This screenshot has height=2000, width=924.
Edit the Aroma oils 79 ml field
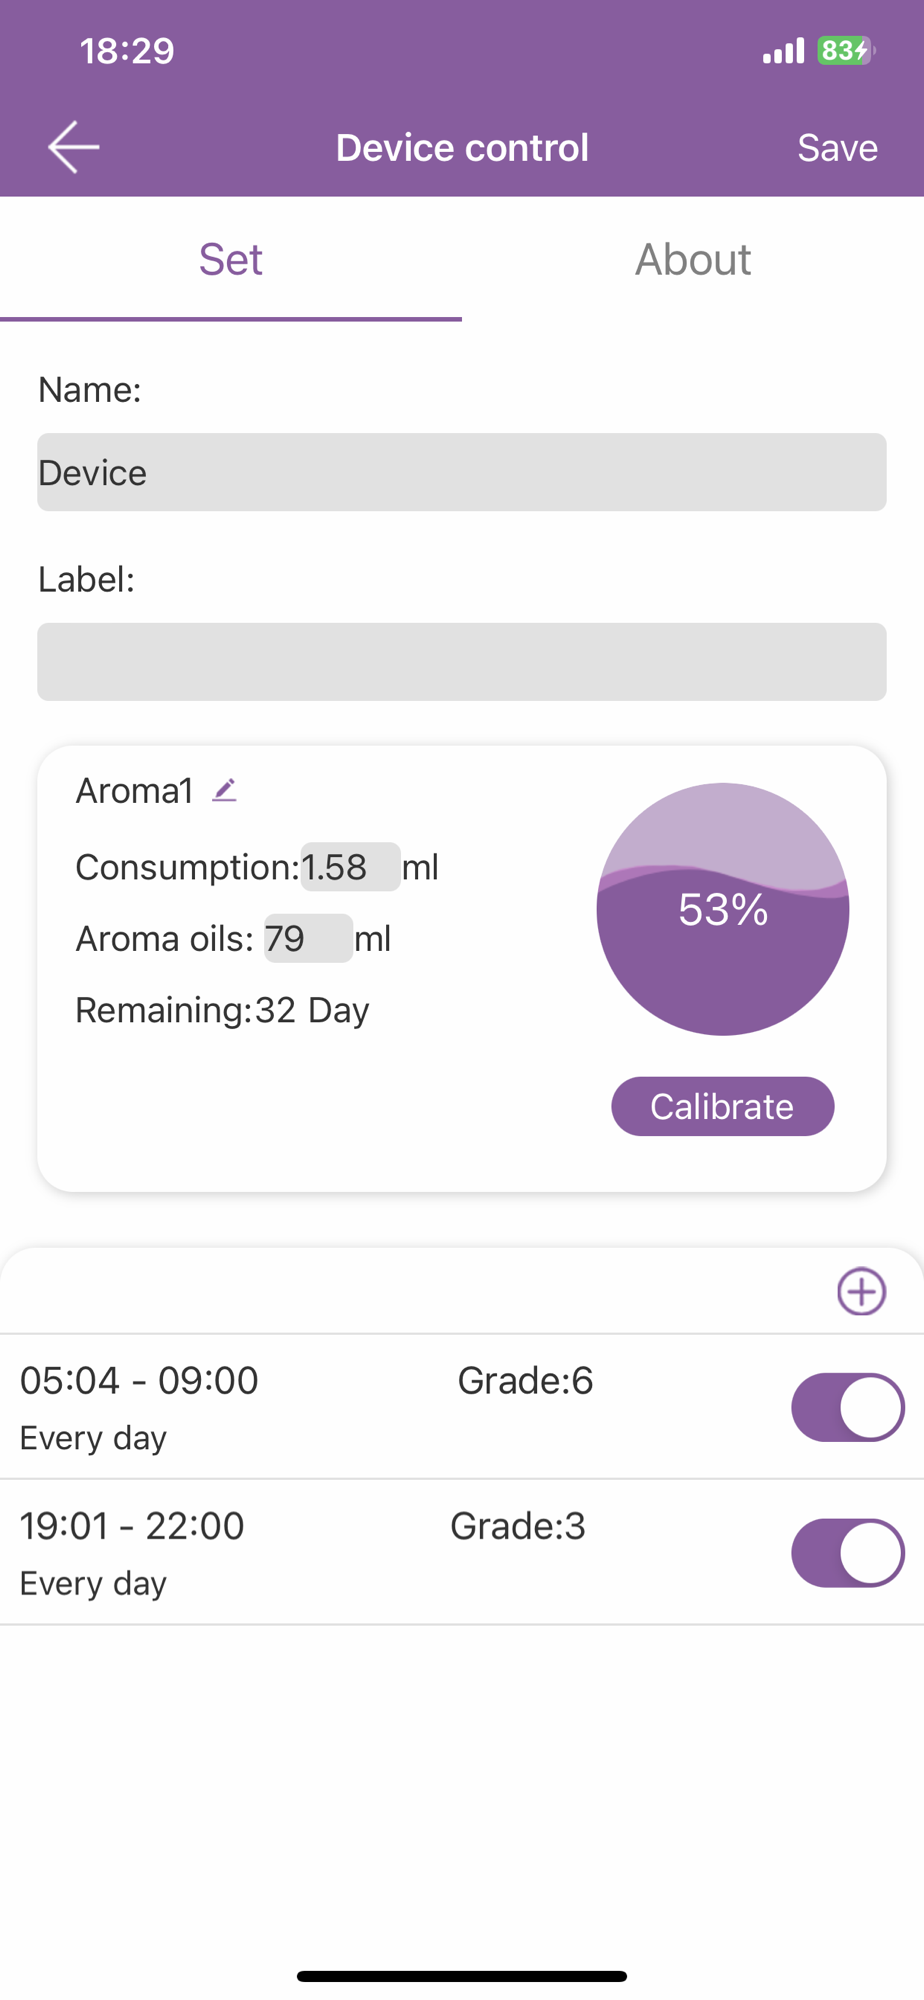click(308, 938)
